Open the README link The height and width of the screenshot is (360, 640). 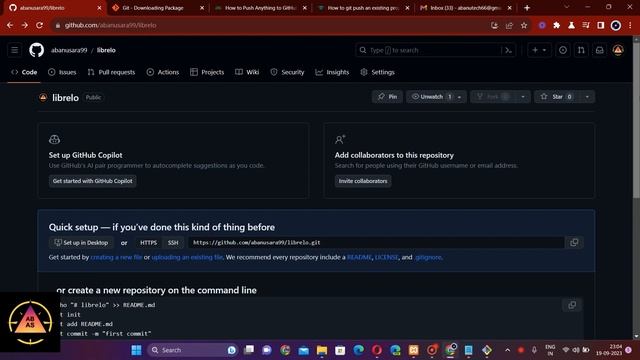(x=359, y=257)
